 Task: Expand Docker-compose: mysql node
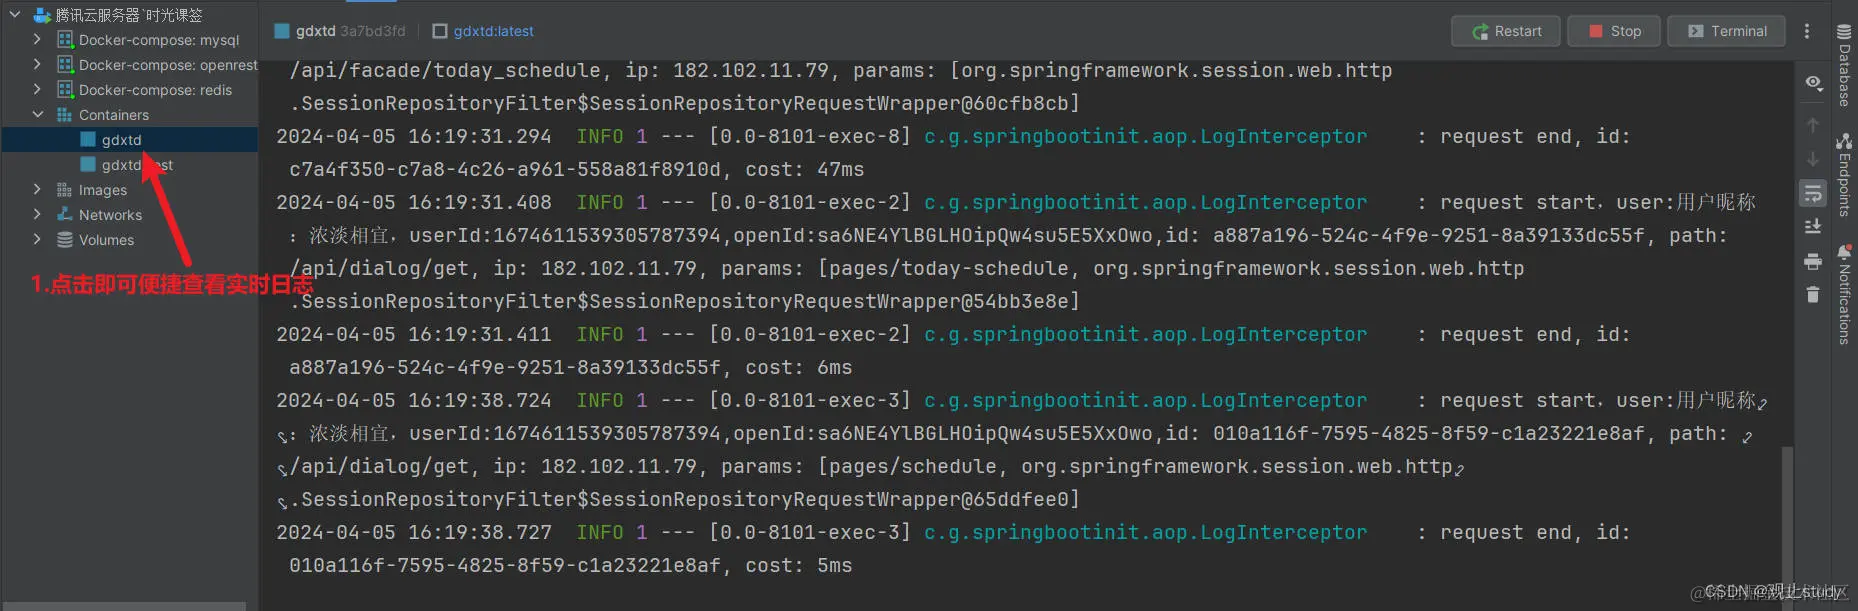(37, 39)
